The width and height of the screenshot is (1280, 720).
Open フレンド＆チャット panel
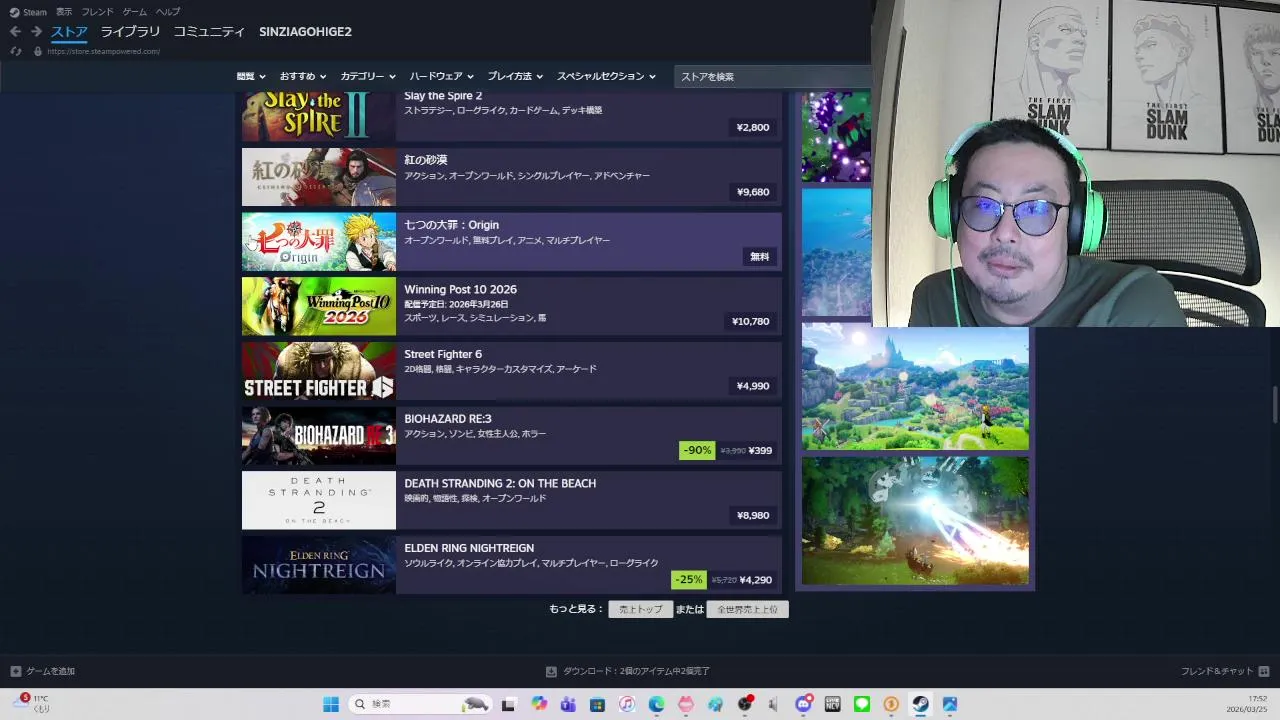[1225, 671]
